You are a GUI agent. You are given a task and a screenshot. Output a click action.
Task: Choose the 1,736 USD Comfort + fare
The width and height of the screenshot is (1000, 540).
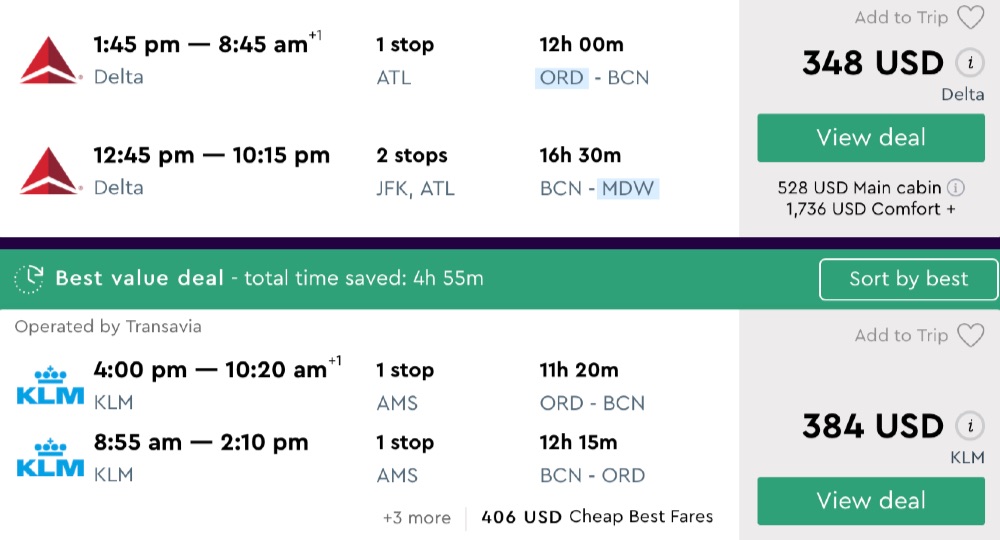870,209
